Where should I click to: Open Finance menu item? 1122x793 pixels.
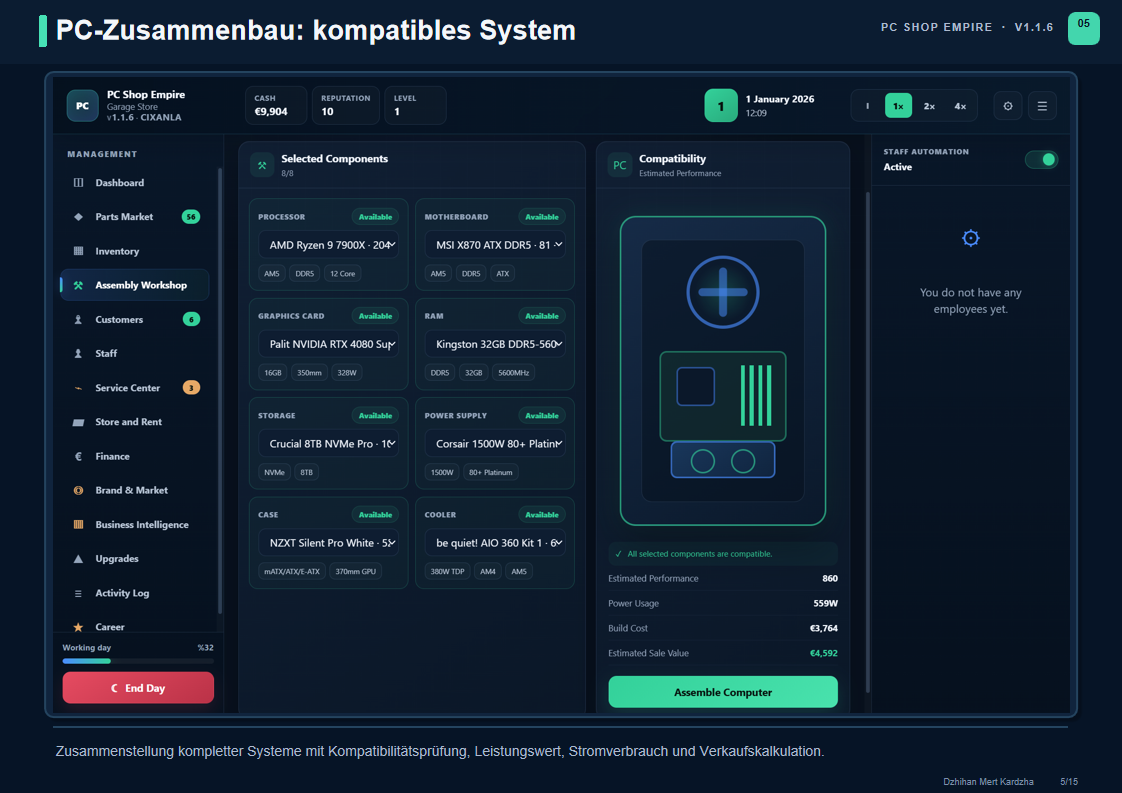[135, 456]
